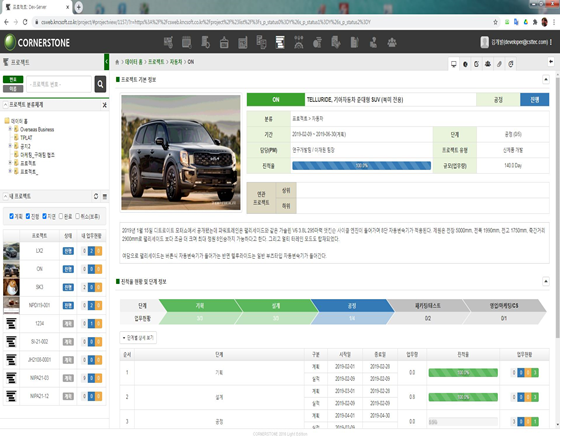Go back in the browser
564x437 pixels.
6,22
